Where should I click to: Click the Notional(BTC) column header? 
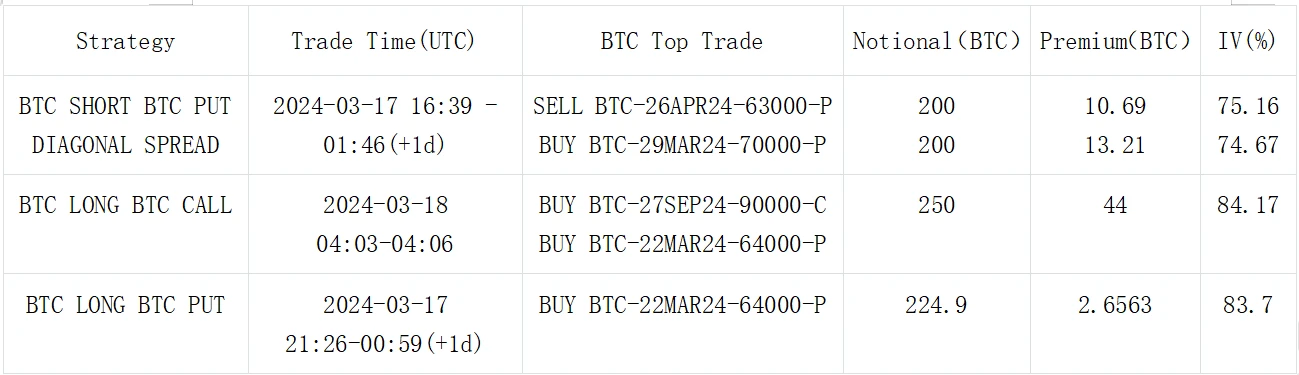(x=936, y=41)
